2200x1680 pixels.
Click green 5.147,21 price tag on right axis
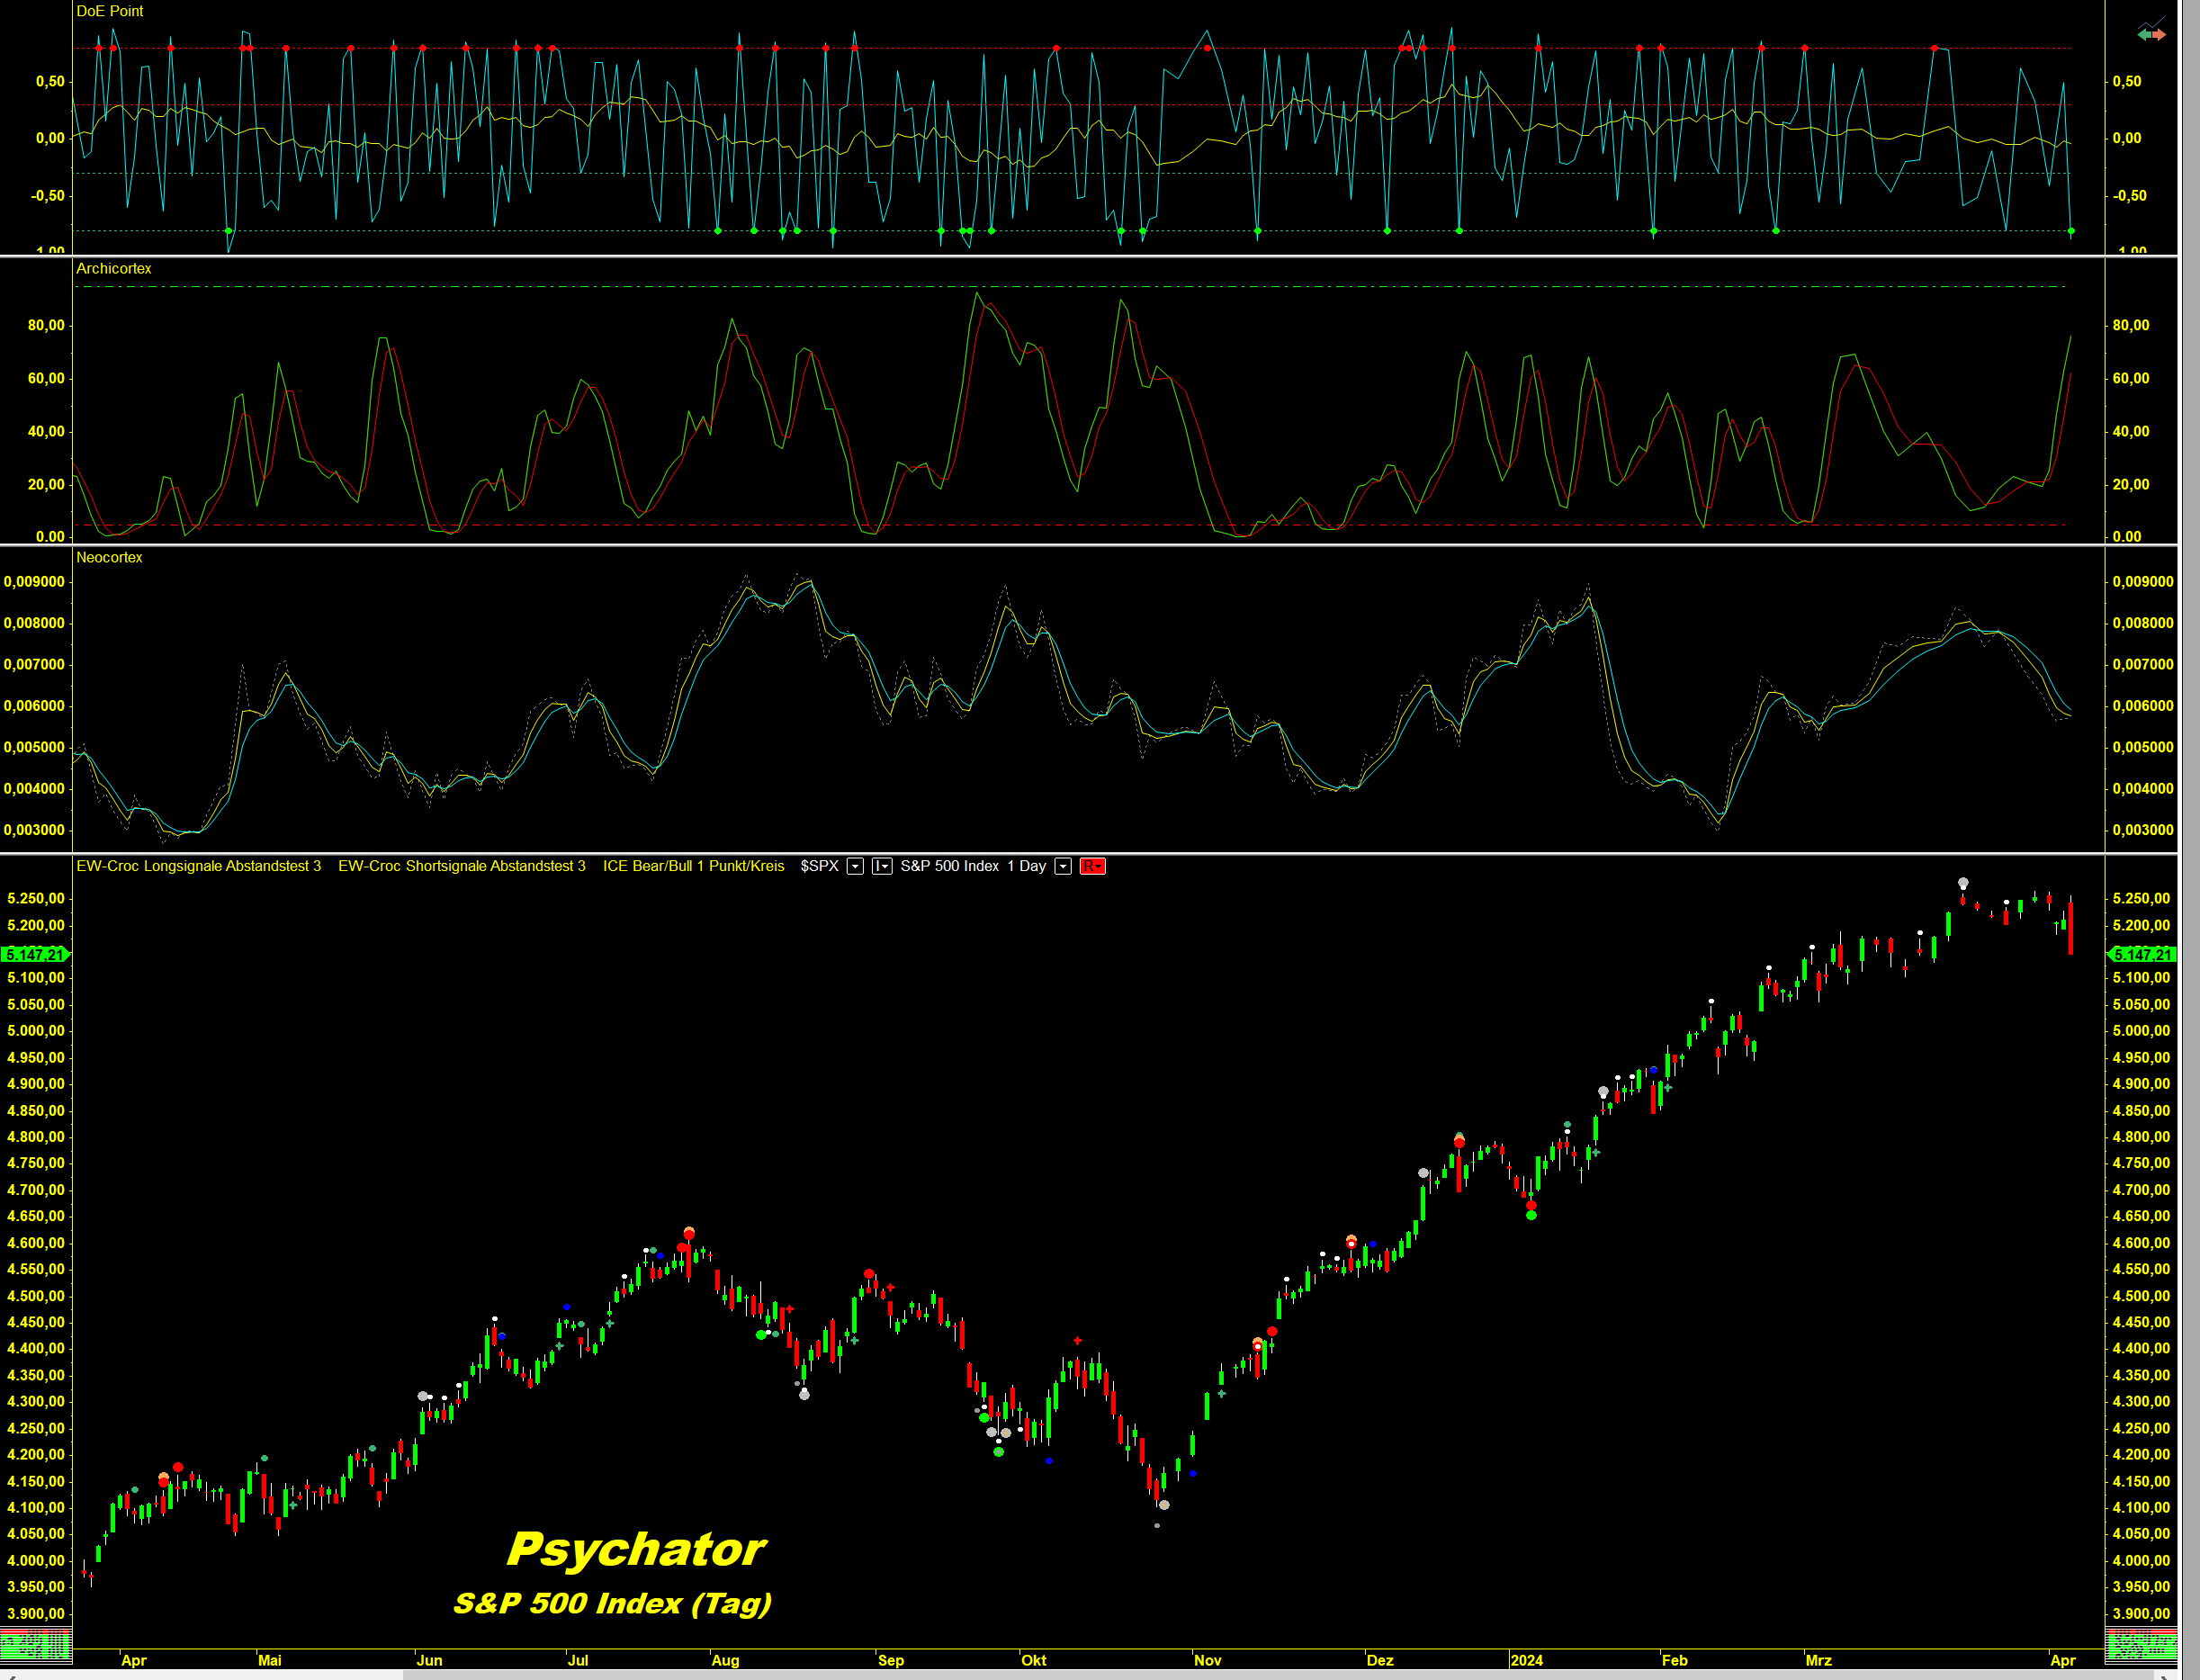pos(2142,954)
